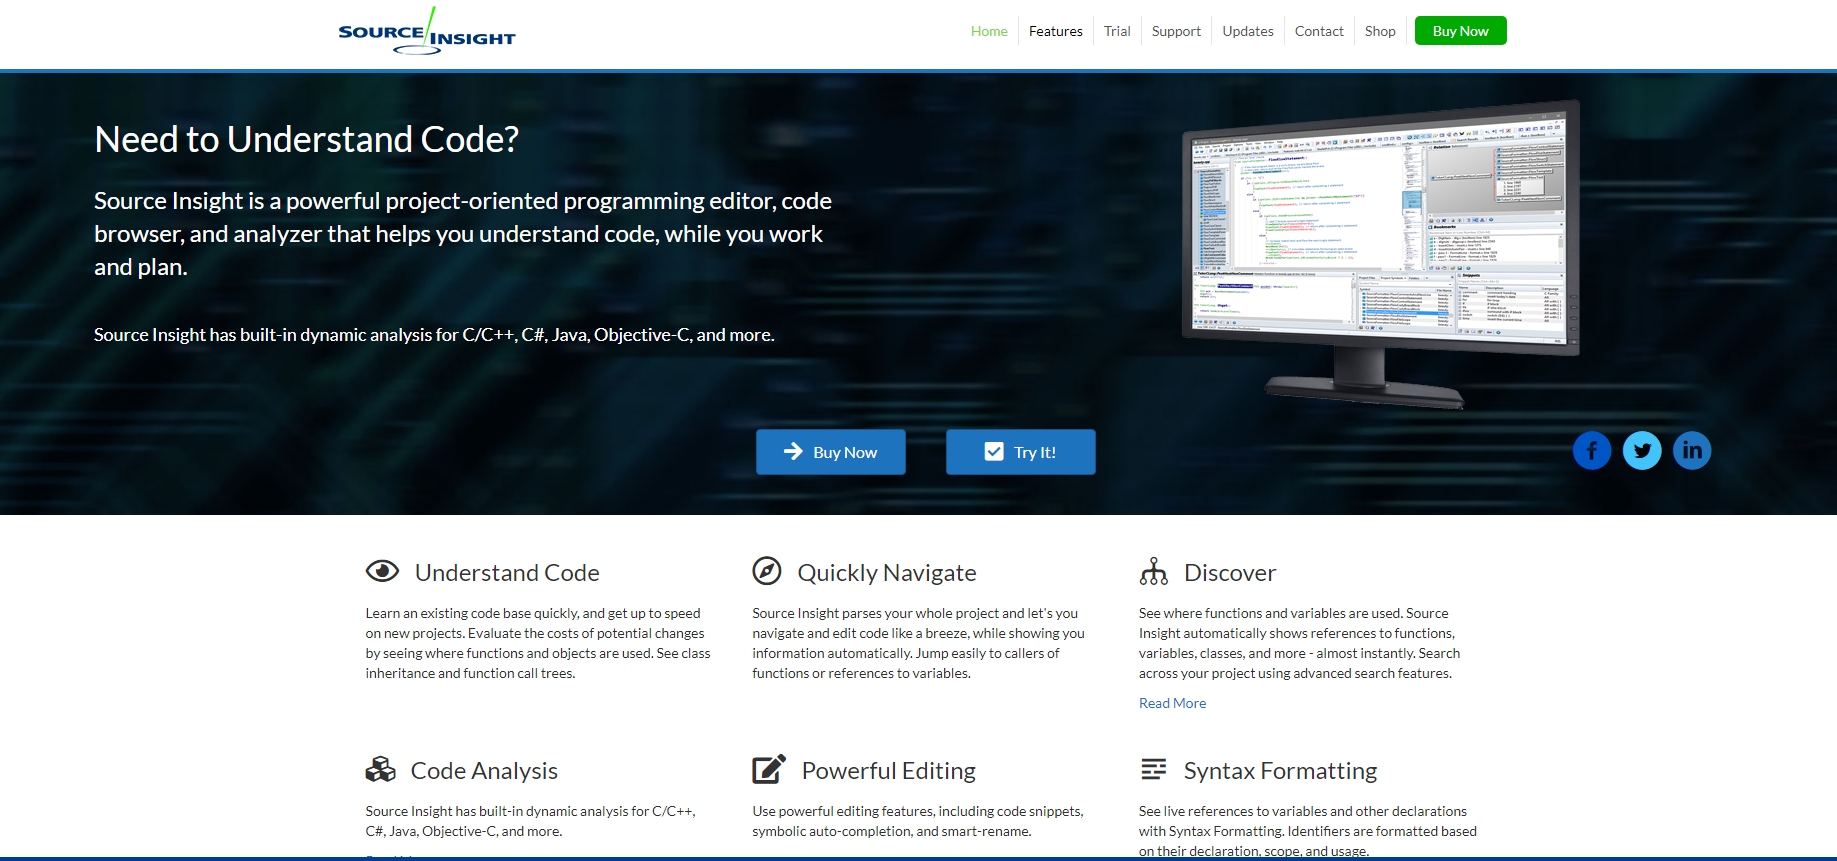Click the lines icon beside Syntax Formatting
This screenshot has height=861, width=1837.
click(1153, 769)
